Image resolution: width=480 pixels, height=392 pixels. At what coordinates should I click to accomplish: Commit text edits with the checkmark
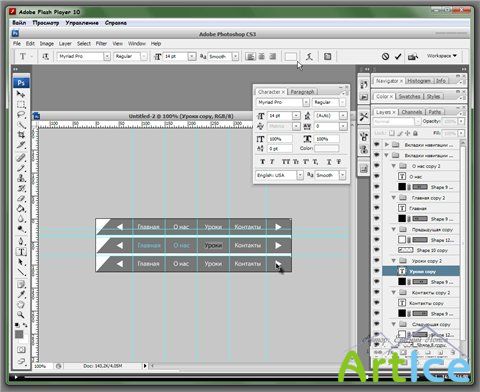(x=398, y=56)
